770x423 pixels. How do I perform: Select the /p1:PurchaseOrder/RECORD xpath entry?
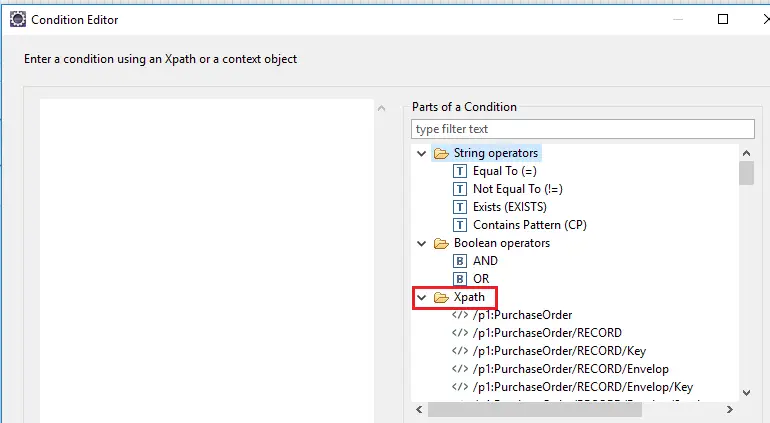547,333
